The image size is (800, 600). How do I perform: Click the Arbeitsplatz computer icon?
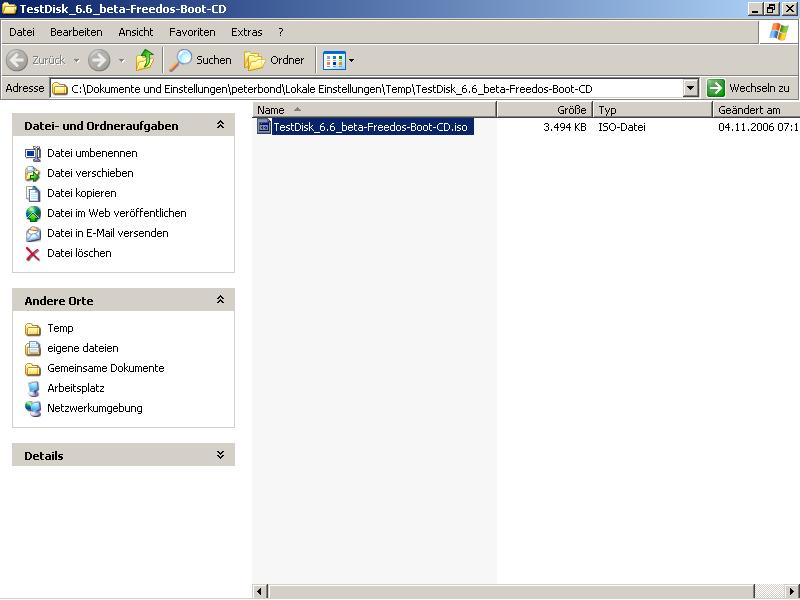(33, 388)
